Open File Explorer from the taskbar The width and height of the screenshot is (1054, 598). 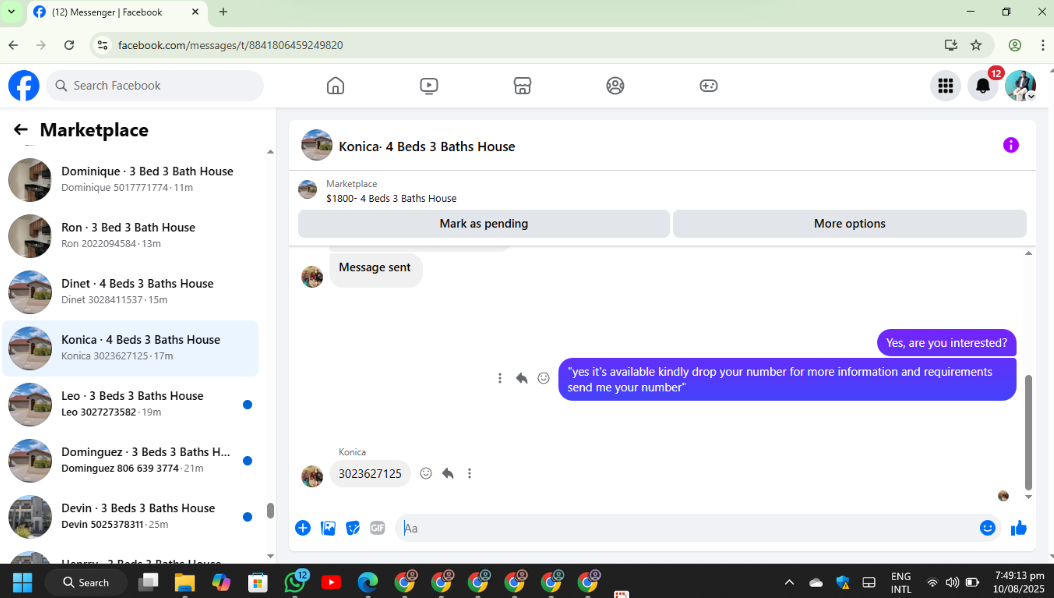[x=184, y=582]
